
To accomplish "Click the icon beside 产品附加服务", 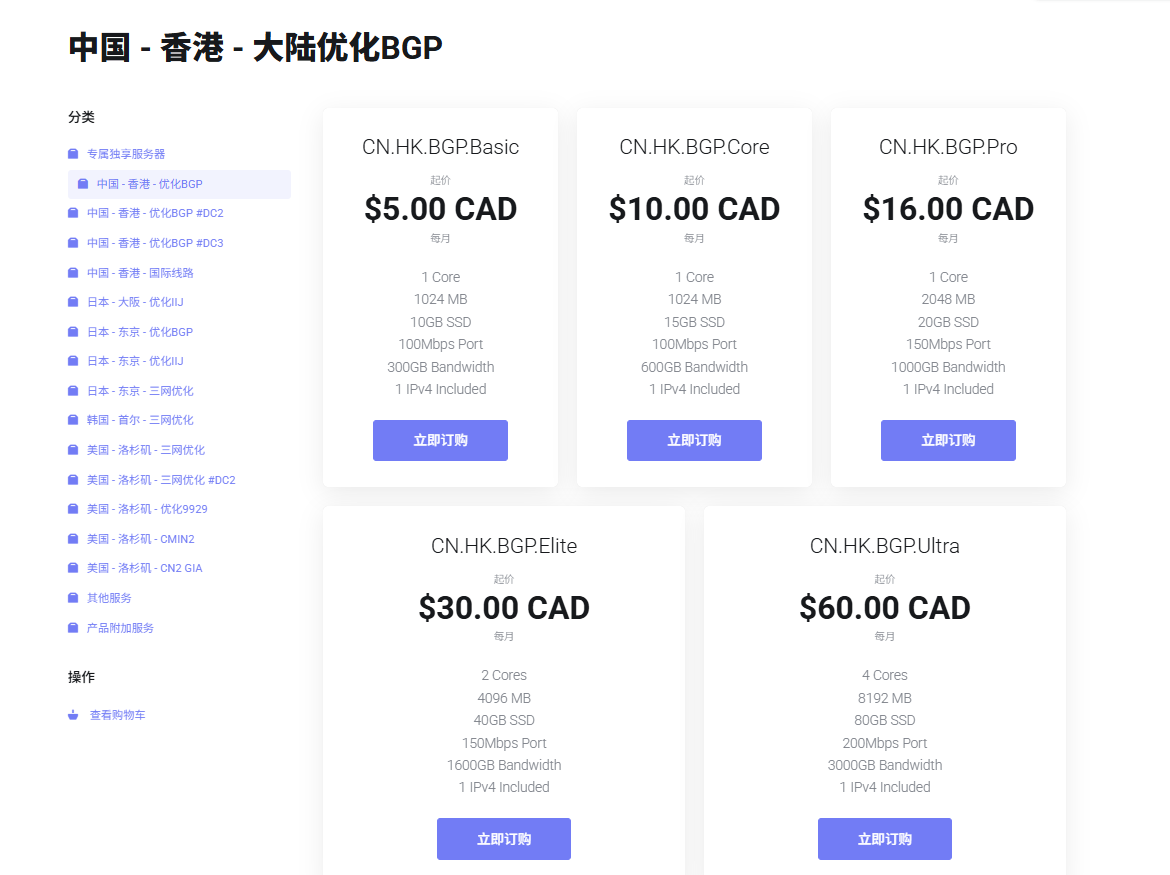I will coord(72,627).
